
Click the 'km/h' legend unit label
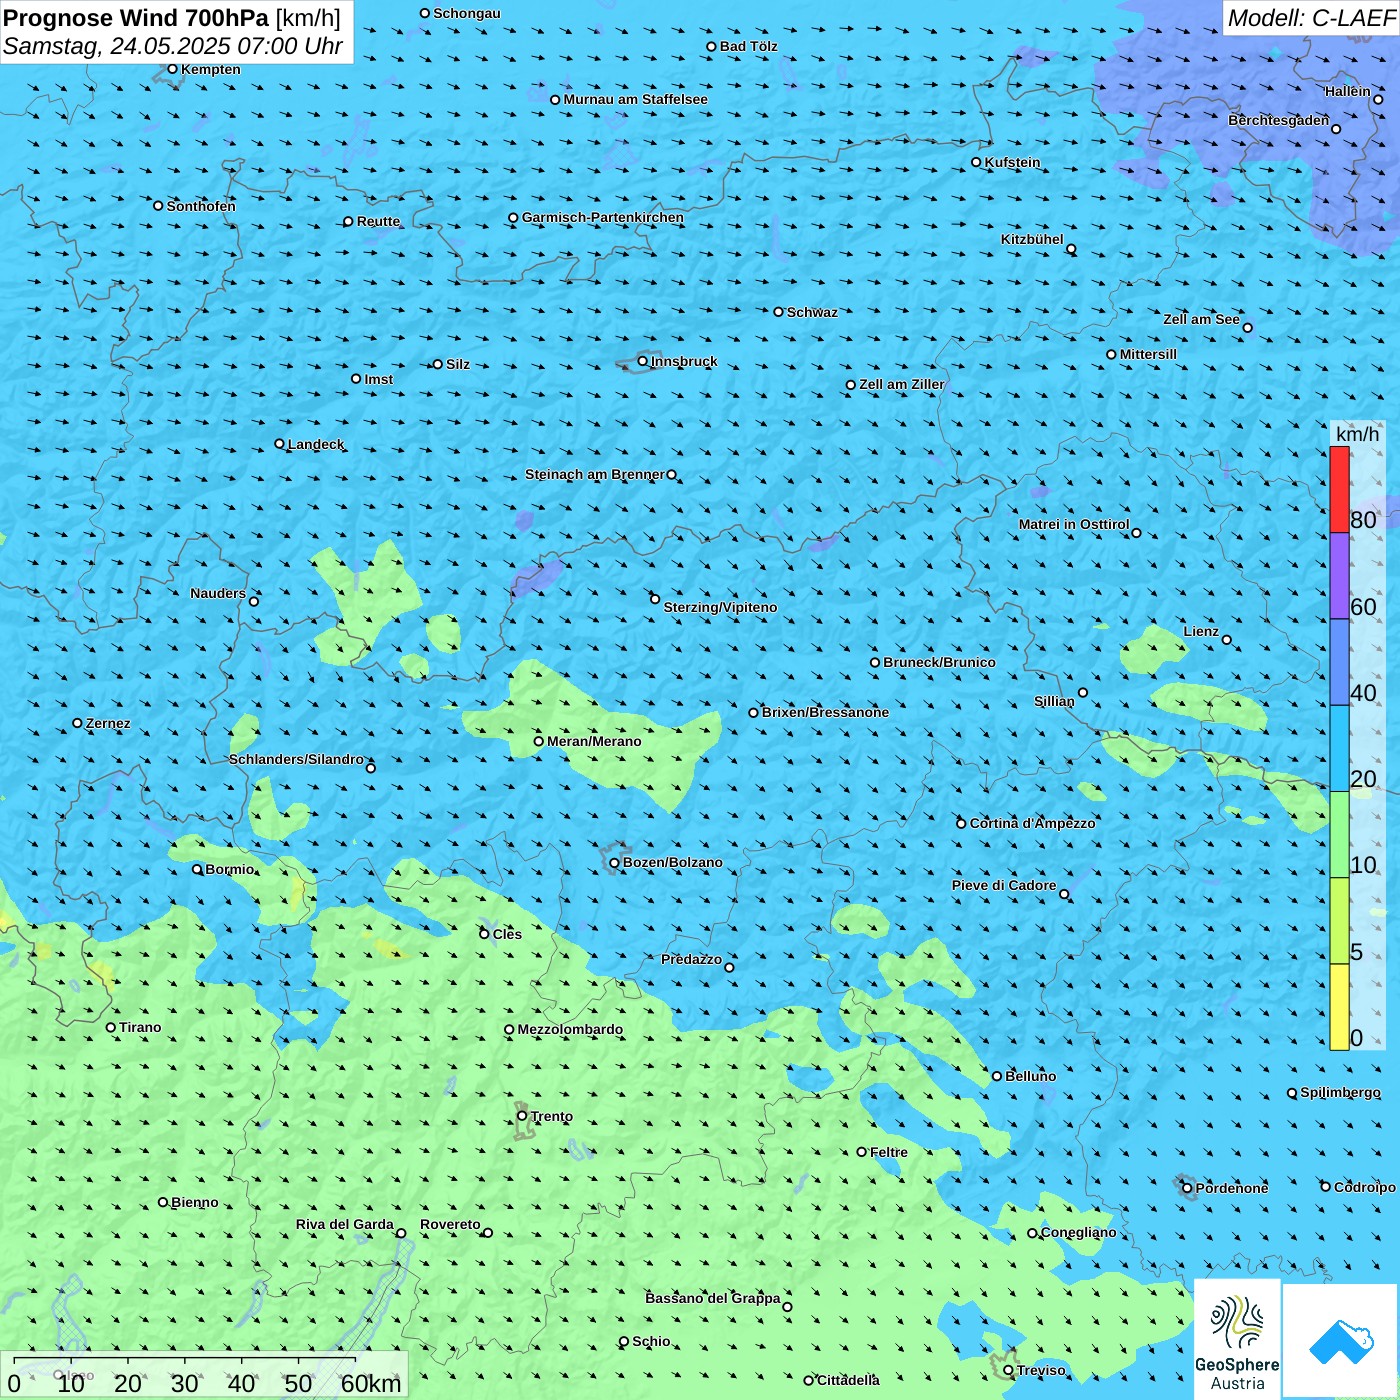coord(1357,434)
